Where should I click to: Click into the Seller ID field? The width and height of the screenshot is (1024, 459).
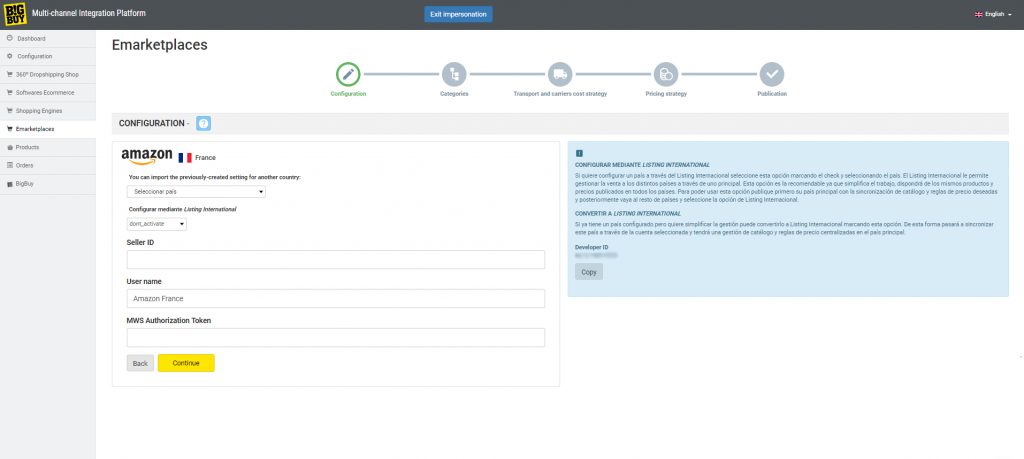(x=336, y=260)
